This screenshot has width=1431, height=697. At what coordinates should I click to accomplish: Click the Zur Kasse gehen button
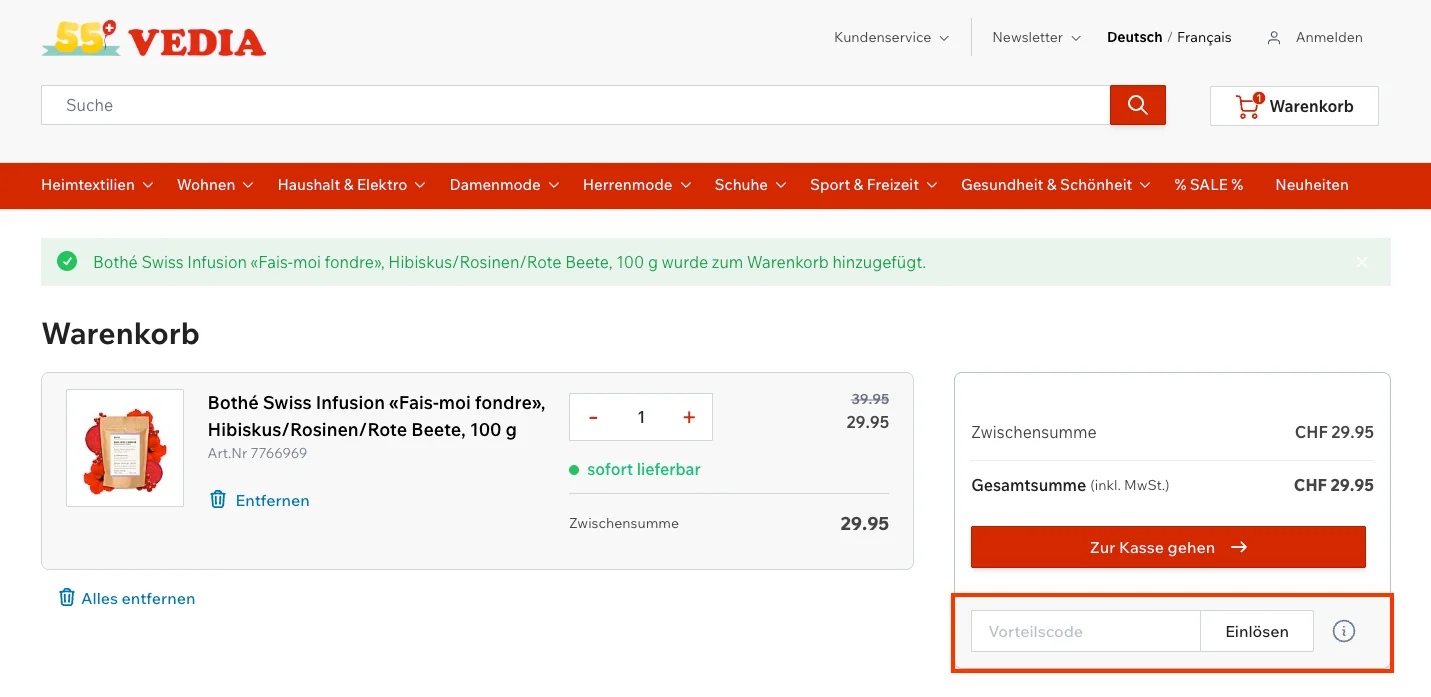[x=1167, y=547]
